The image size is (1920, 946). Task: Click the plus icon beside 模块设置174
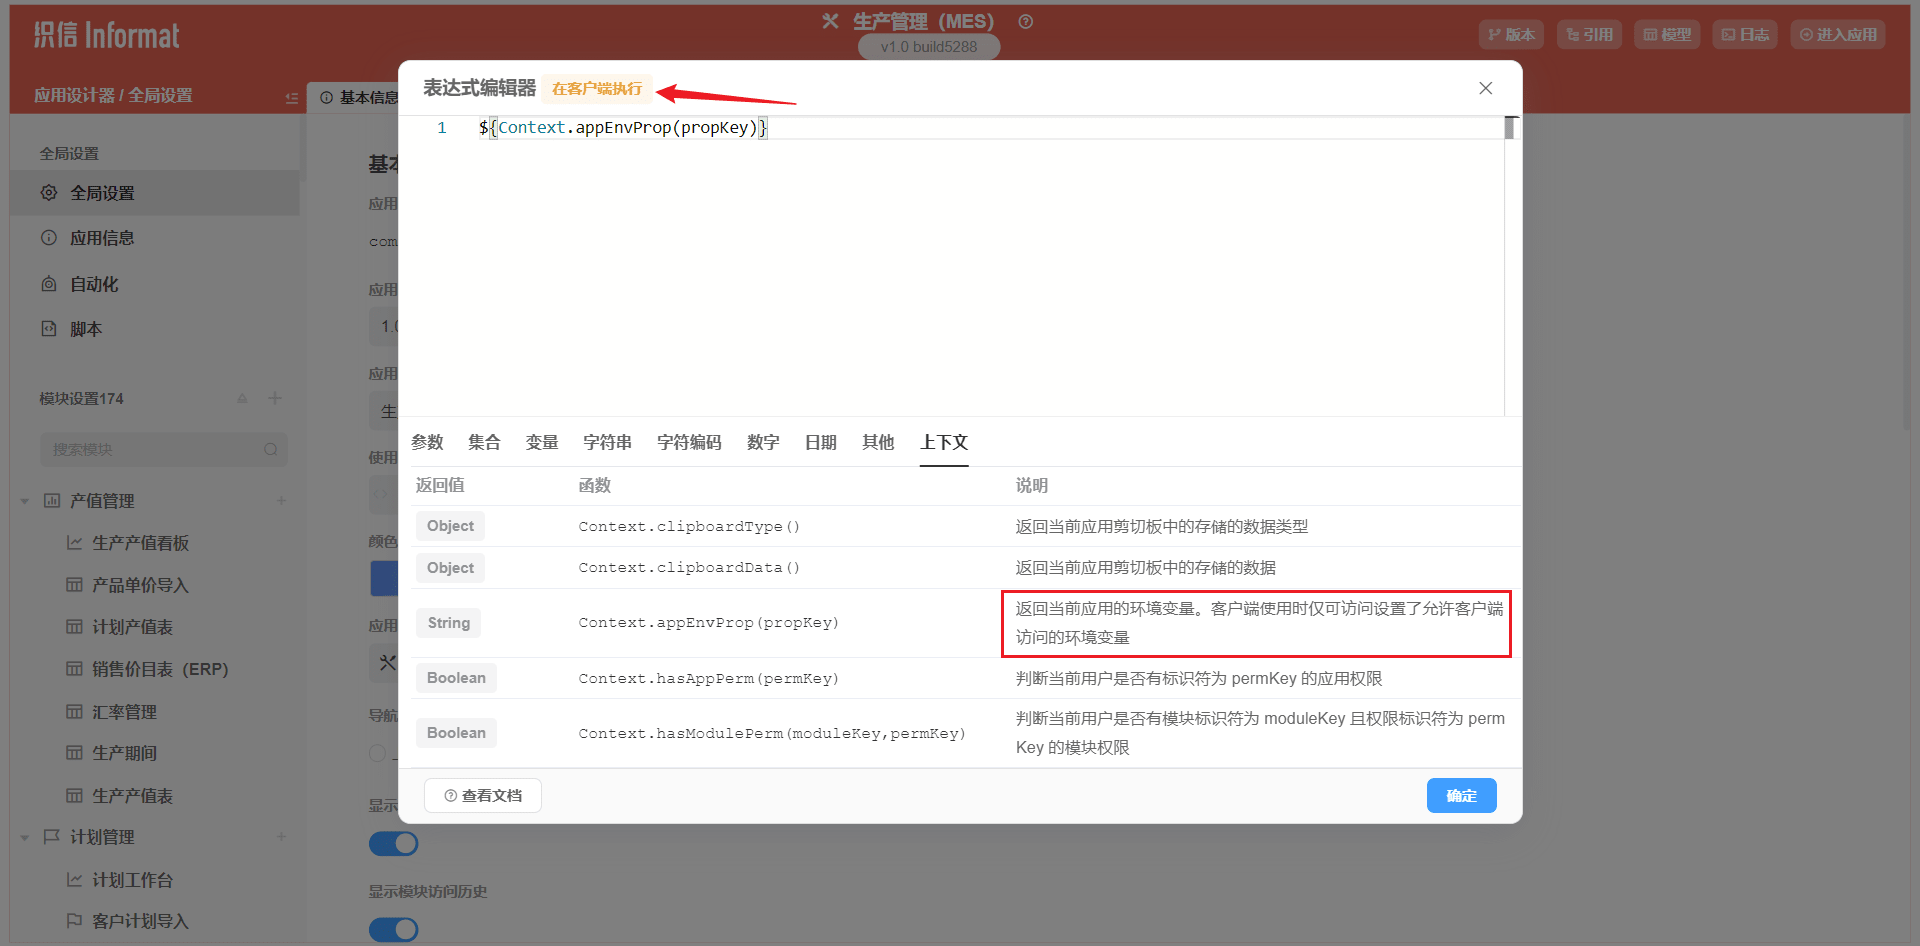275,398
